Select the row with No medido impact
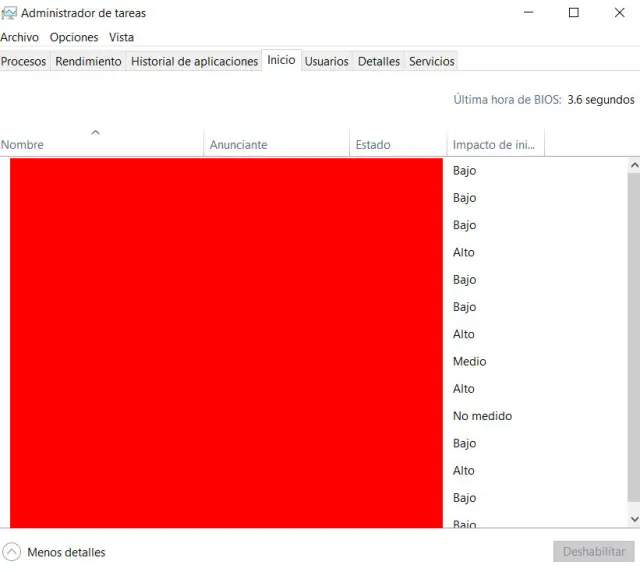The image size is (640, 572). click(x=482, y=416)
